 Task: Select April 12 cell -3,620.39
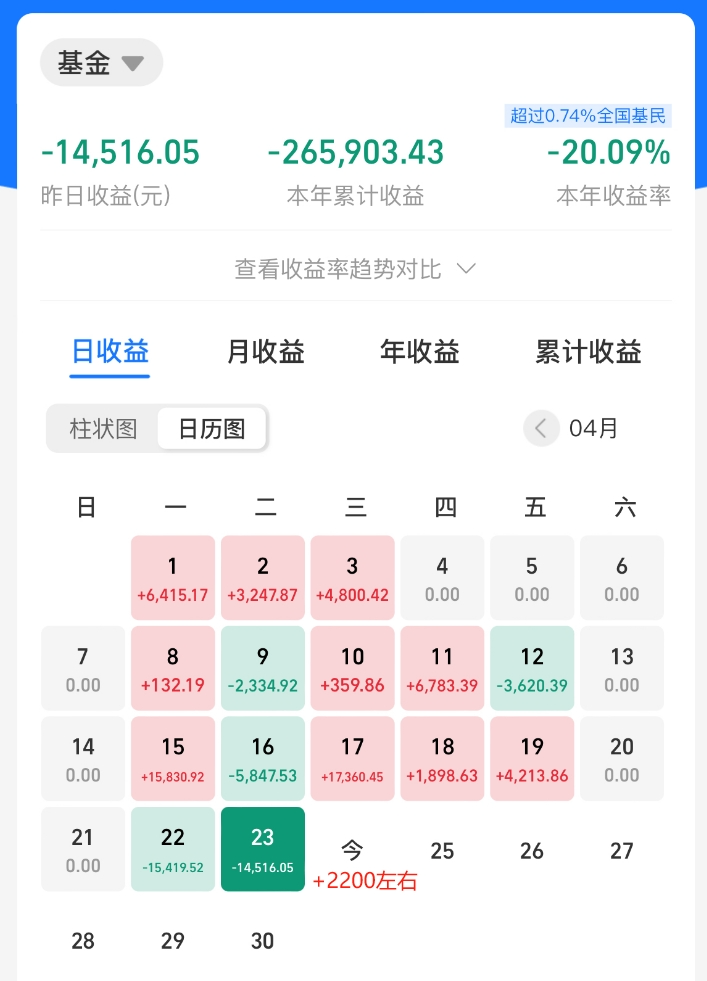point(532,668)
